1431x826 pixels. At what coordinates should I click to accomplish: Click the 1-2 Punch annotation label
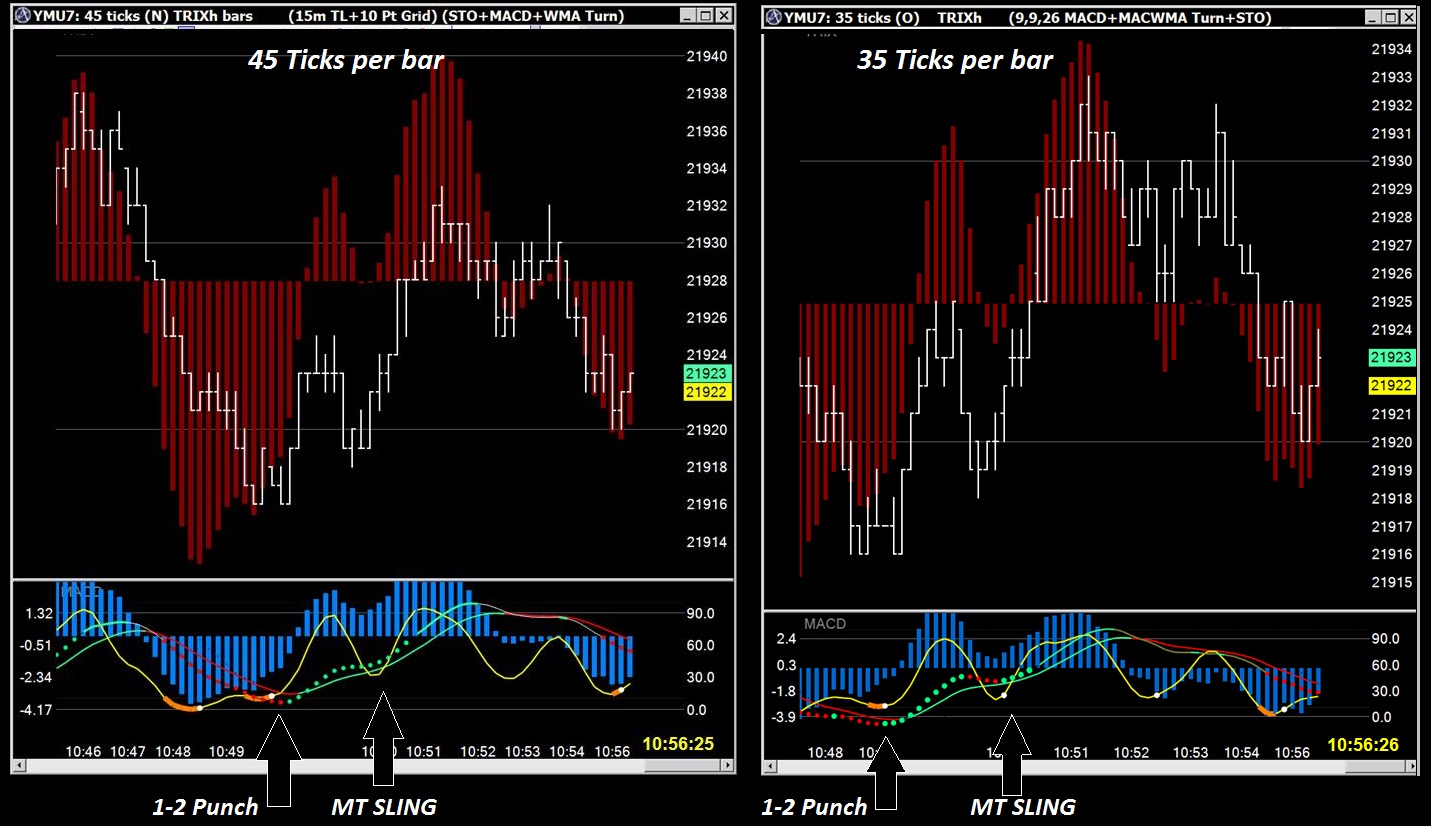[x=203, y=807]
